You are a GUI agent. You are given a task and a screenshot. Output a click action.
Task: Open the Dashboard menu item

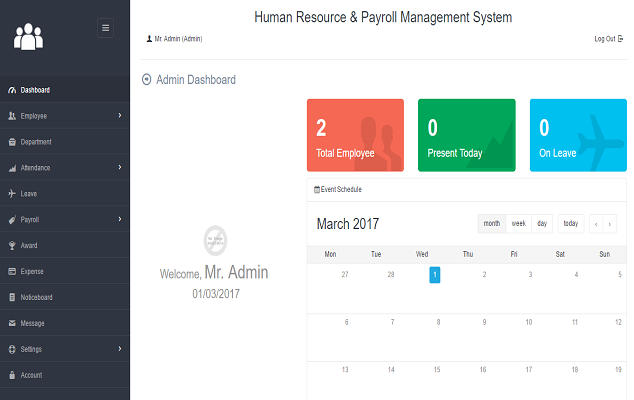pos(65,90)
